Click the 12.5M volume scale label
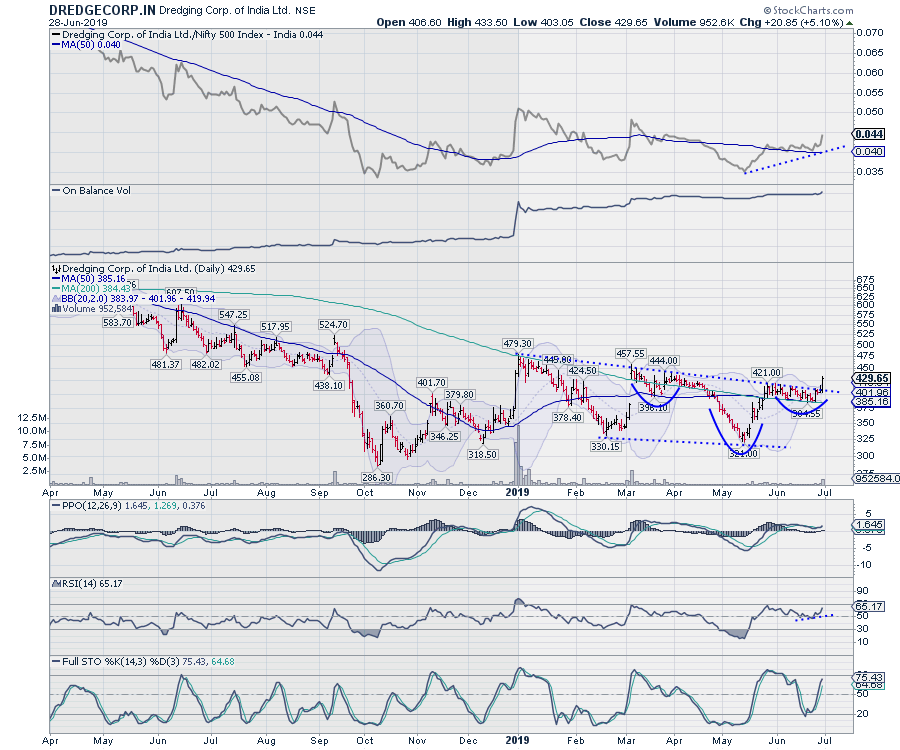This screenshot has height=750, width=900. [33, 417]
